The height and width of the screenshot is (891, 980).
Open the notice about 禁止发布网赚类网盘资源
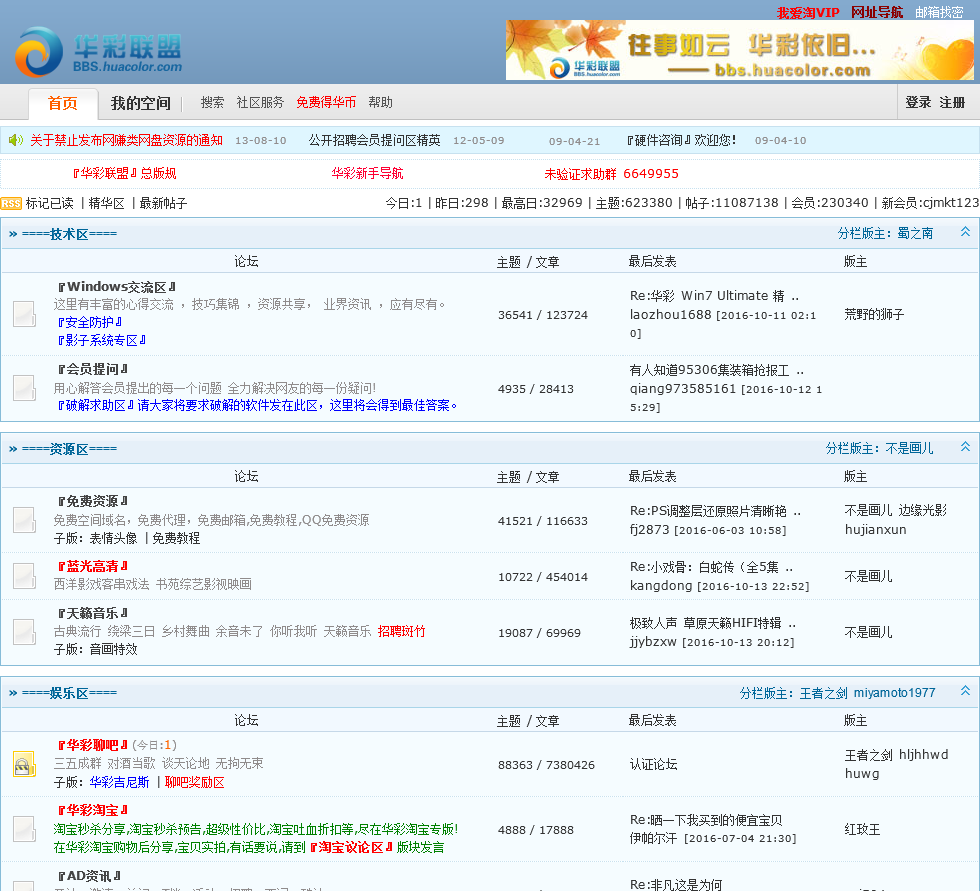(x=126, y=140)
